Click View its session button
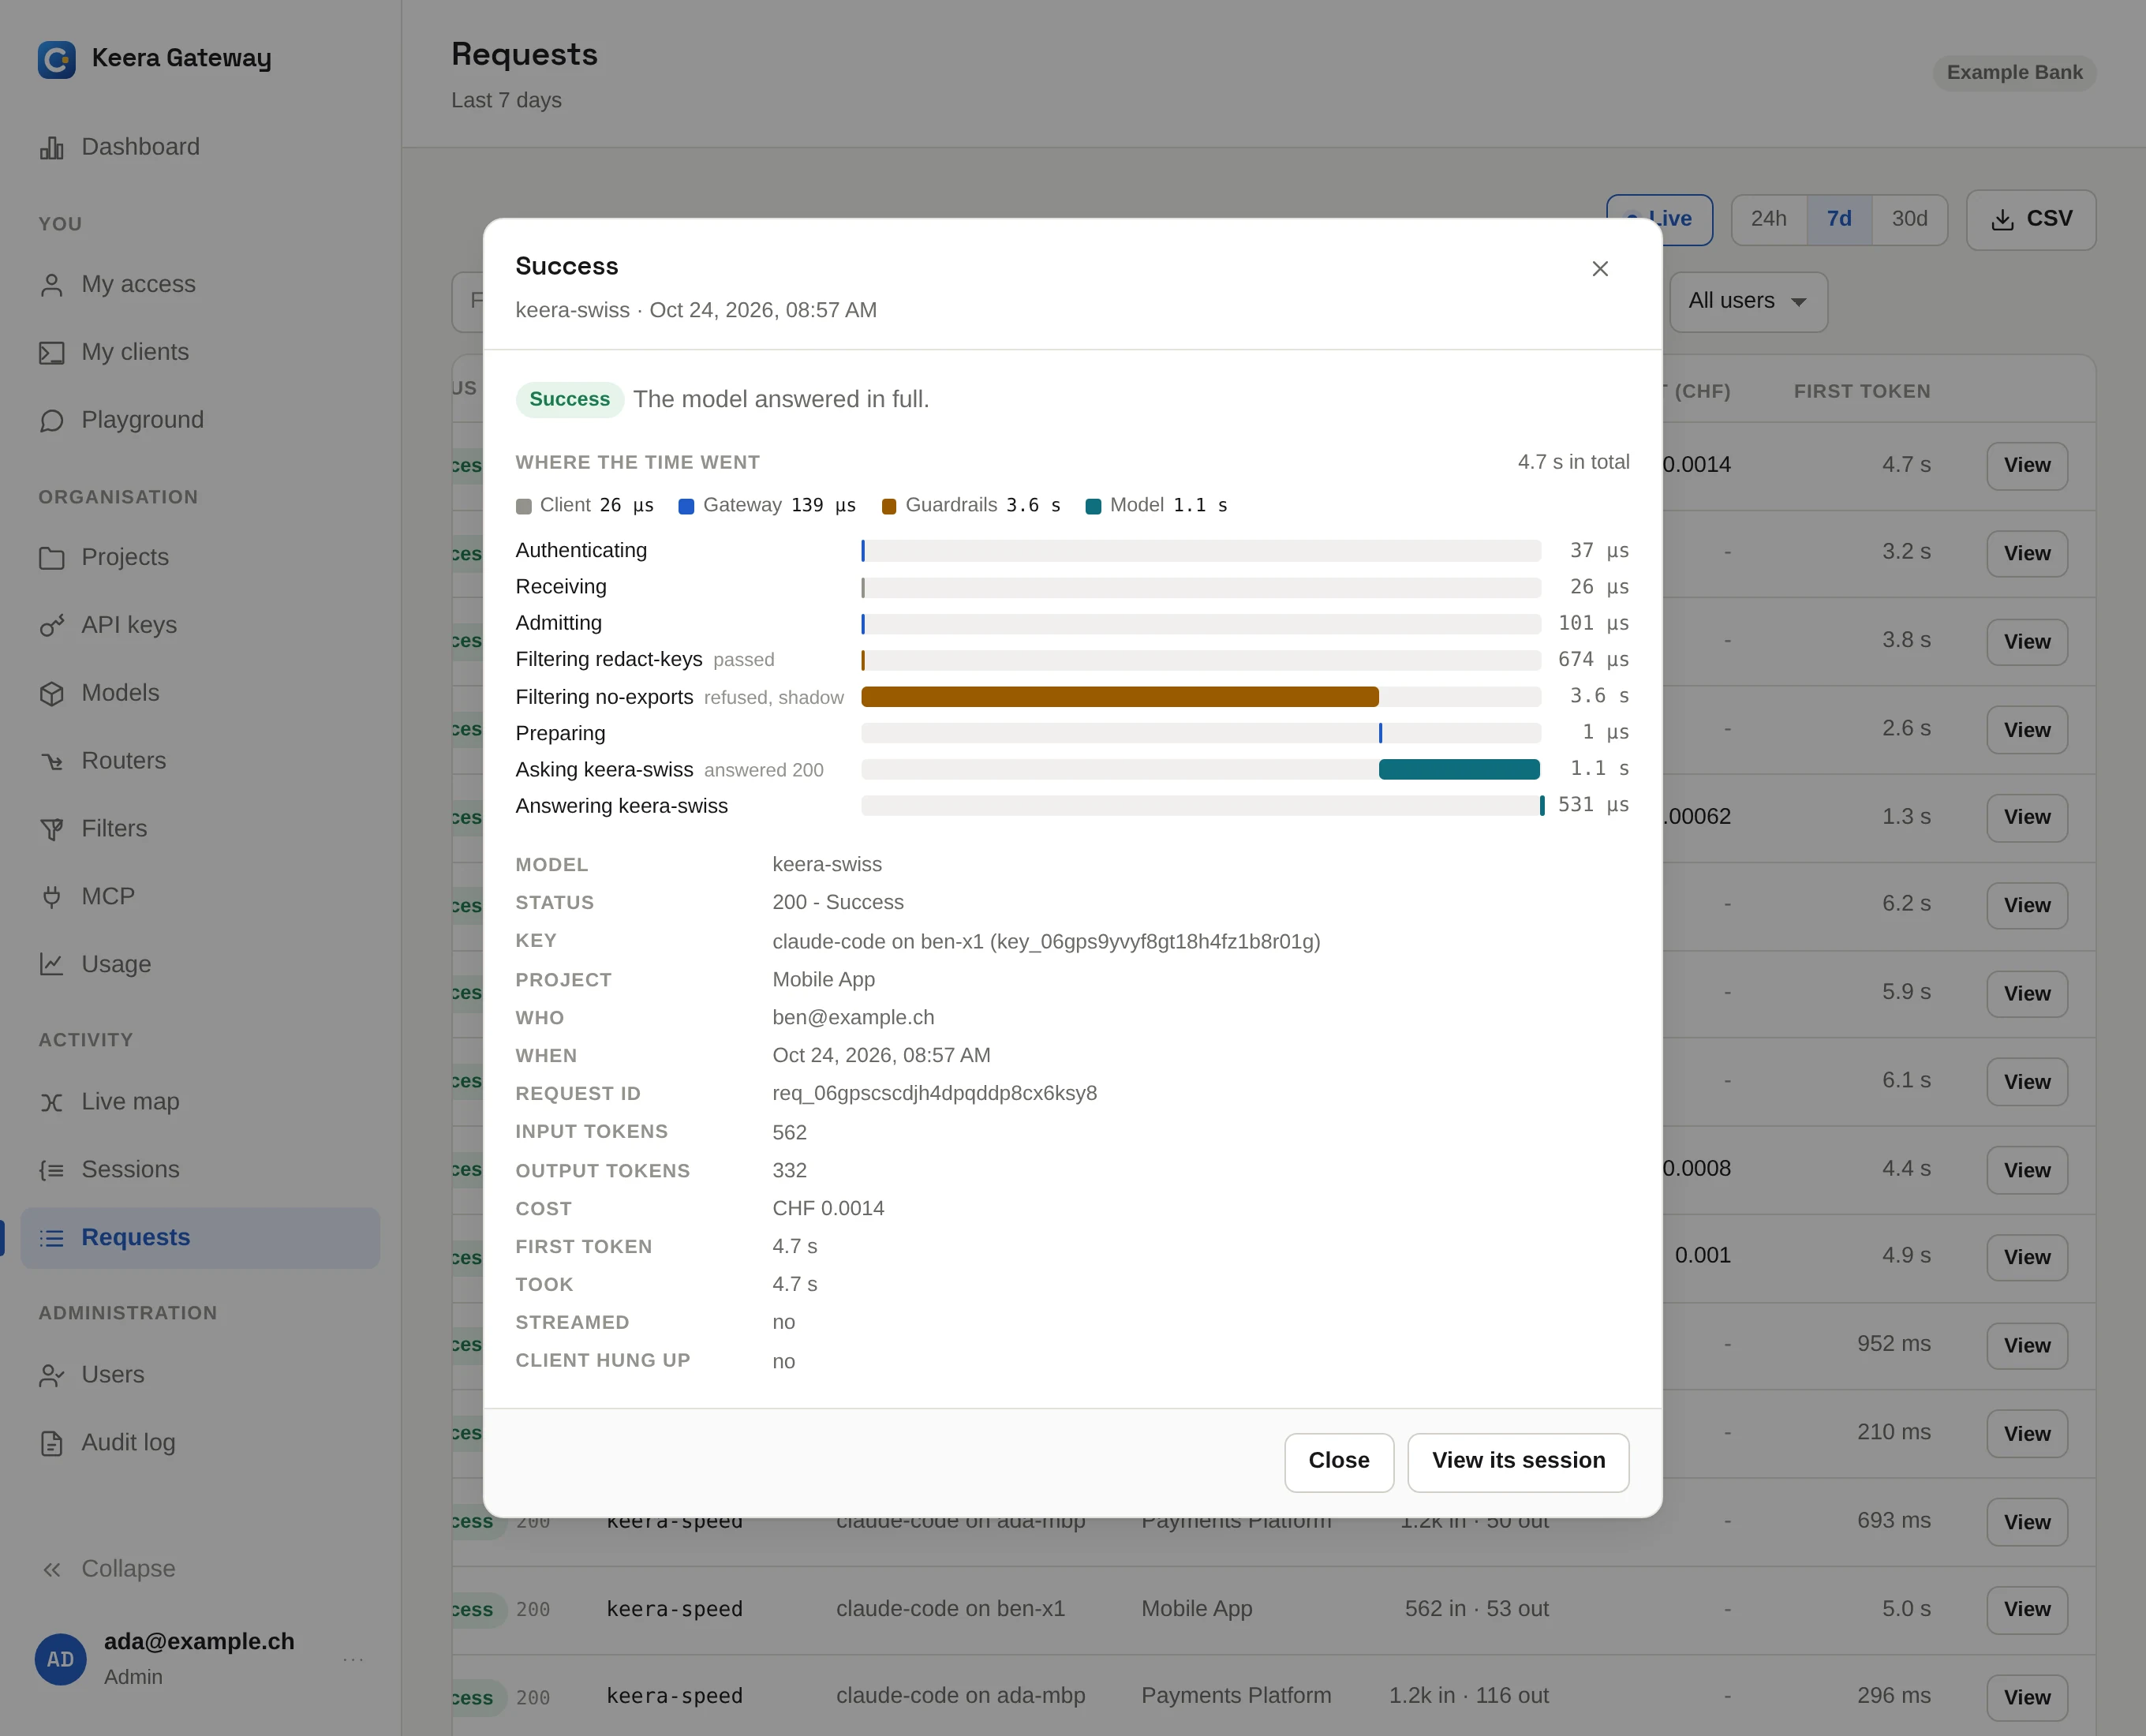 (1518, 1462)
